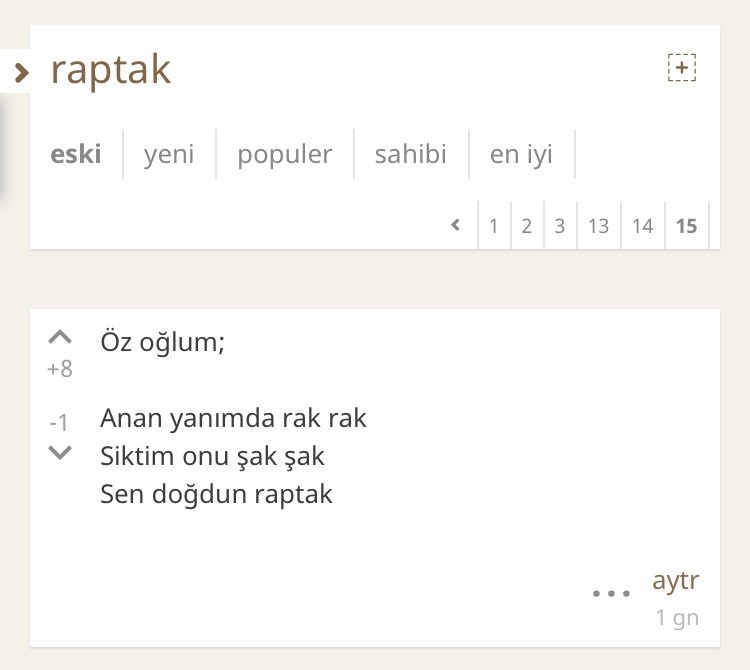750x670 pixels.
Task: Open the "en iyi" tab
Action: [x=521, y=155]
